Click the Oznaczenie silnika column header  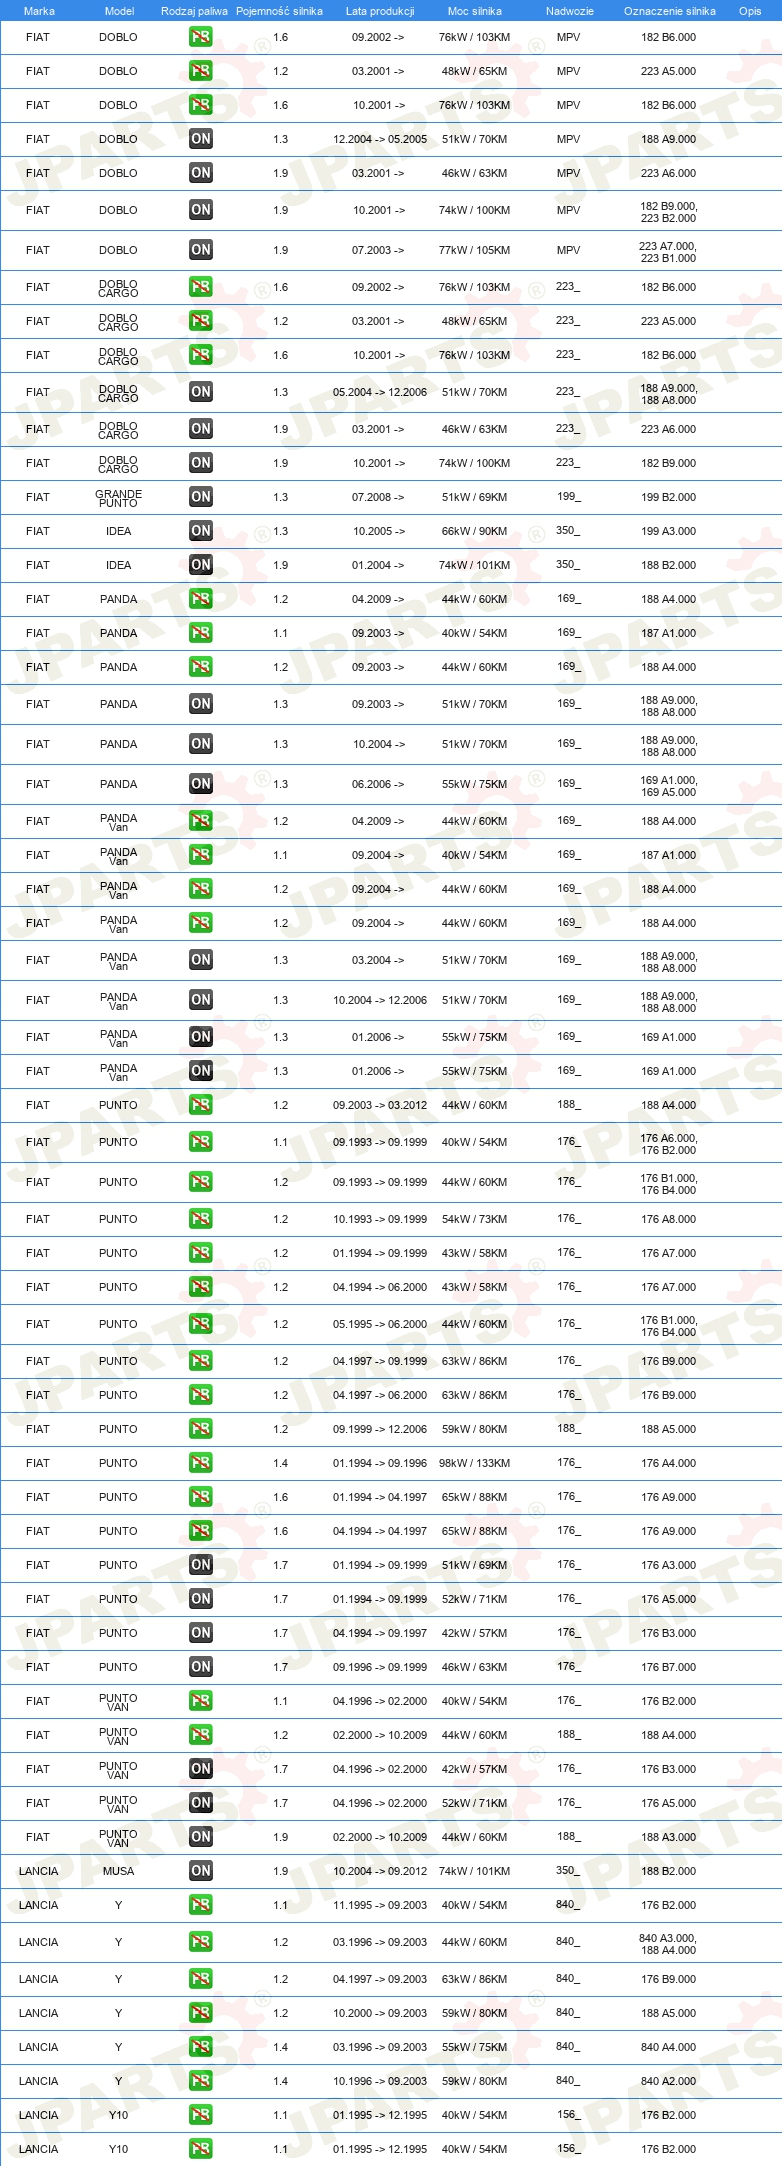pos(670,11)
